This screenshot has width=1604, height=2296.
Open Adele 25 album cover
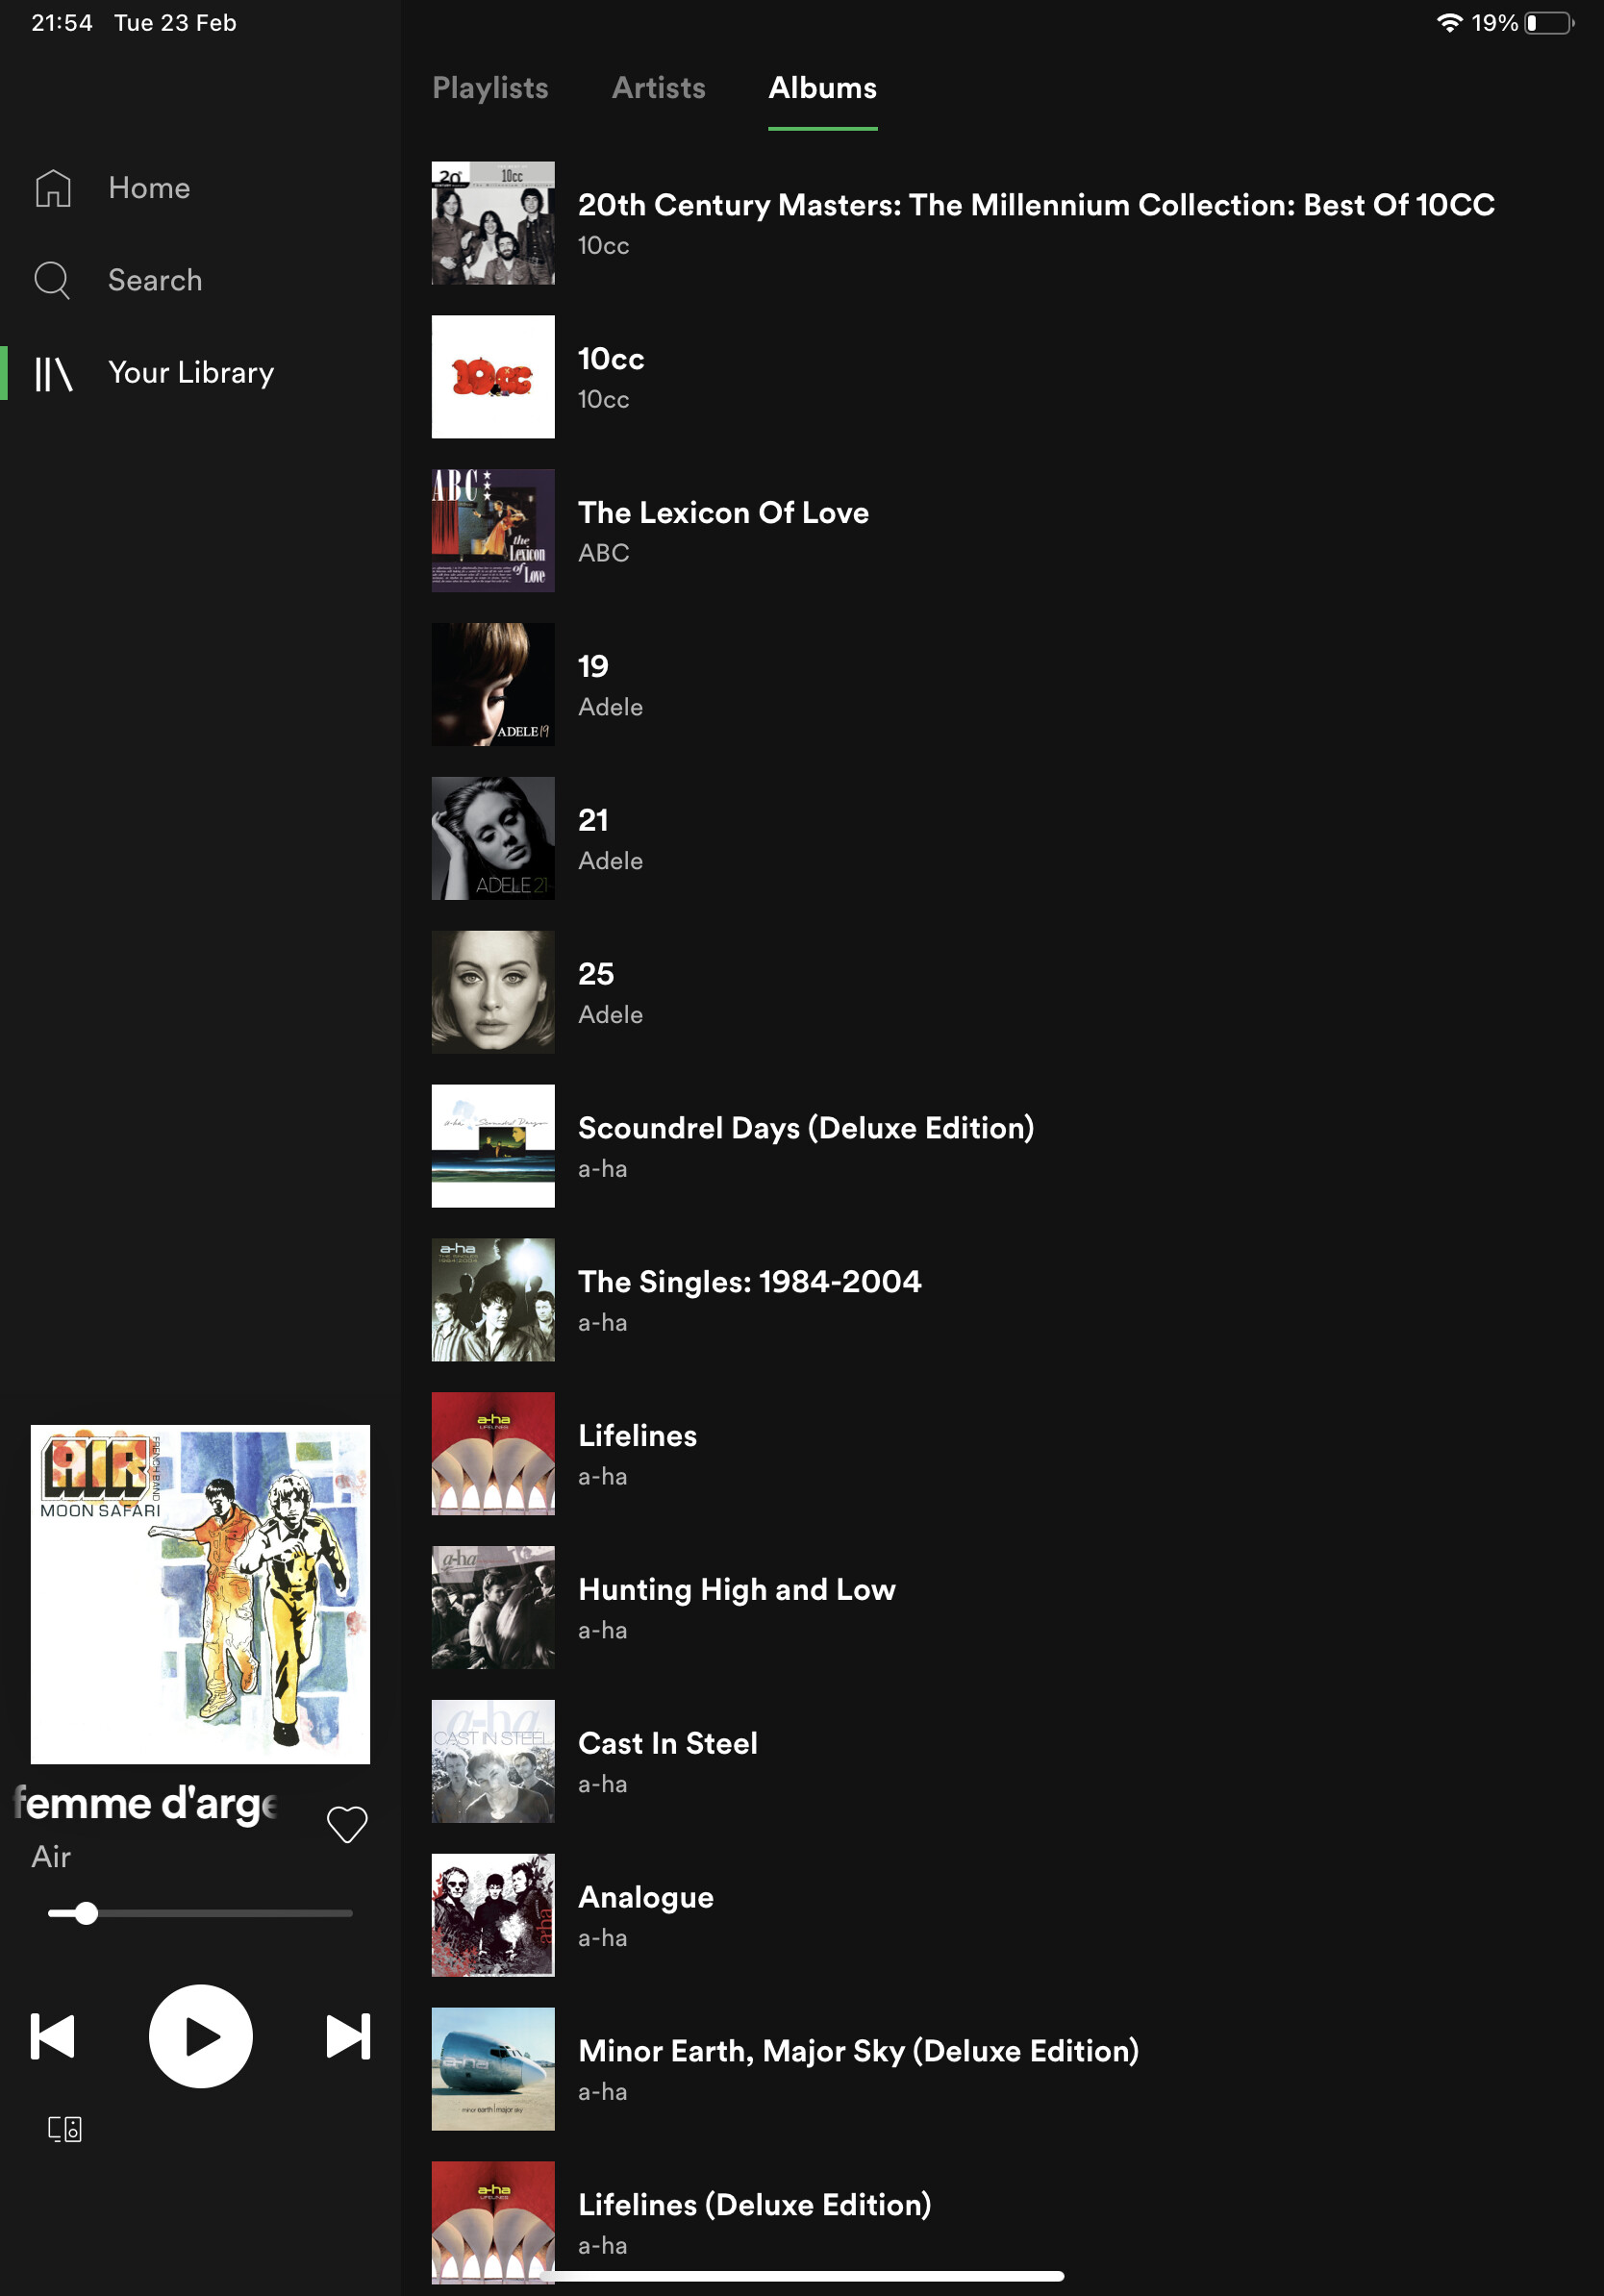[x=493, y=992]
